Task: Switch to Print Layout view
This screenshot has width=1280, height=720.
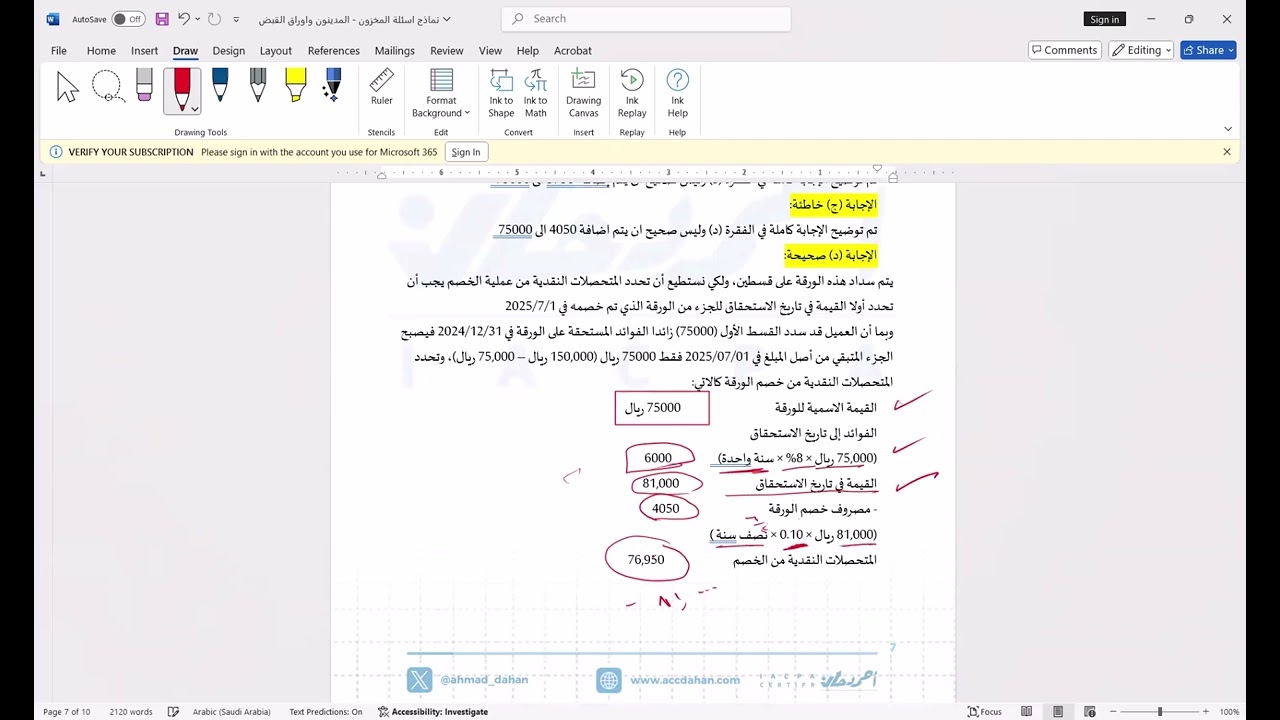Action: coord(1058,712)
